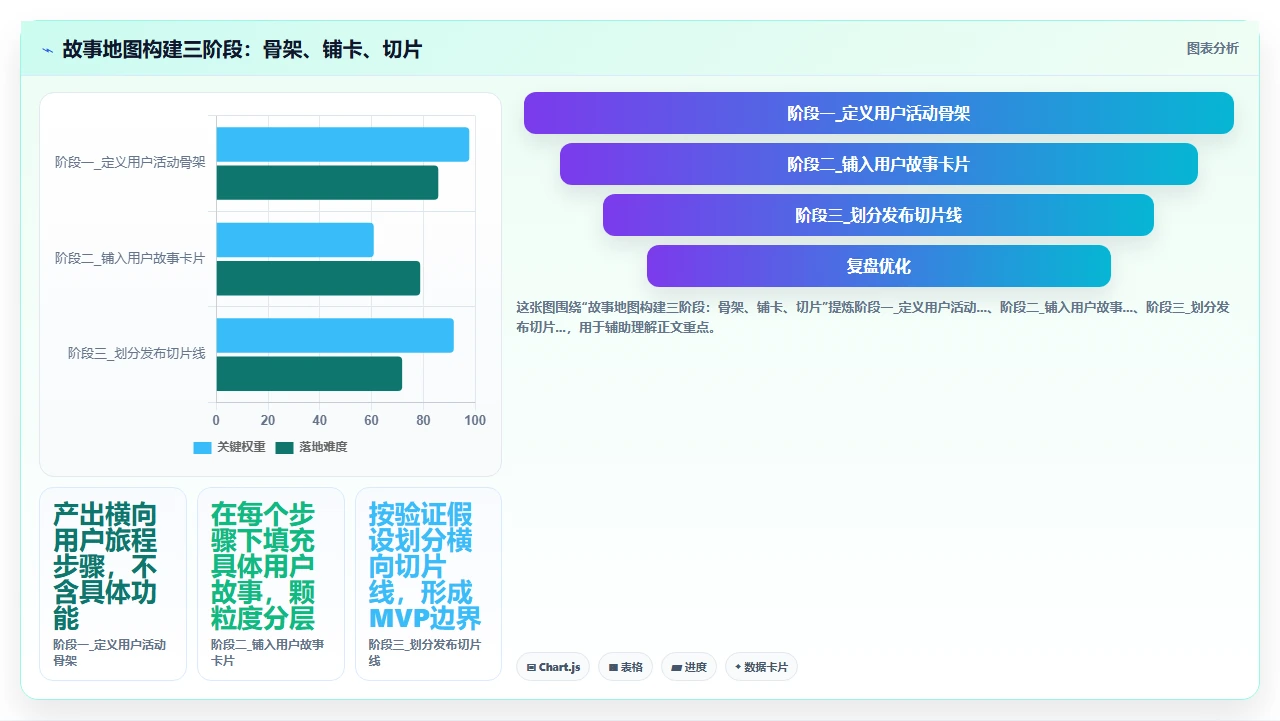Viewport: 1280px width, 721px height.
Task: Click the y-axis label 阶段一_定义用户活动骨架
Action: point(130,162)
